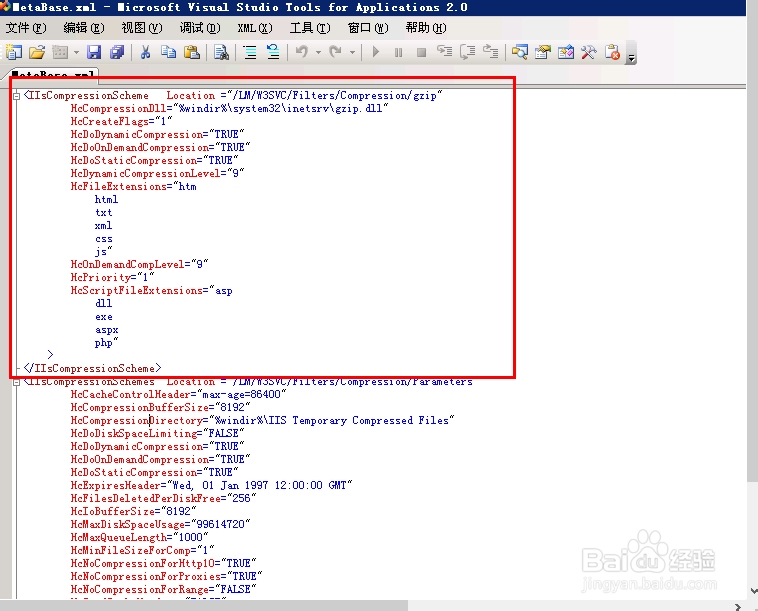Viewport: 758px width, 611px height.
Task: Click the Add New Item icon
Action: (x=60, y=52)
